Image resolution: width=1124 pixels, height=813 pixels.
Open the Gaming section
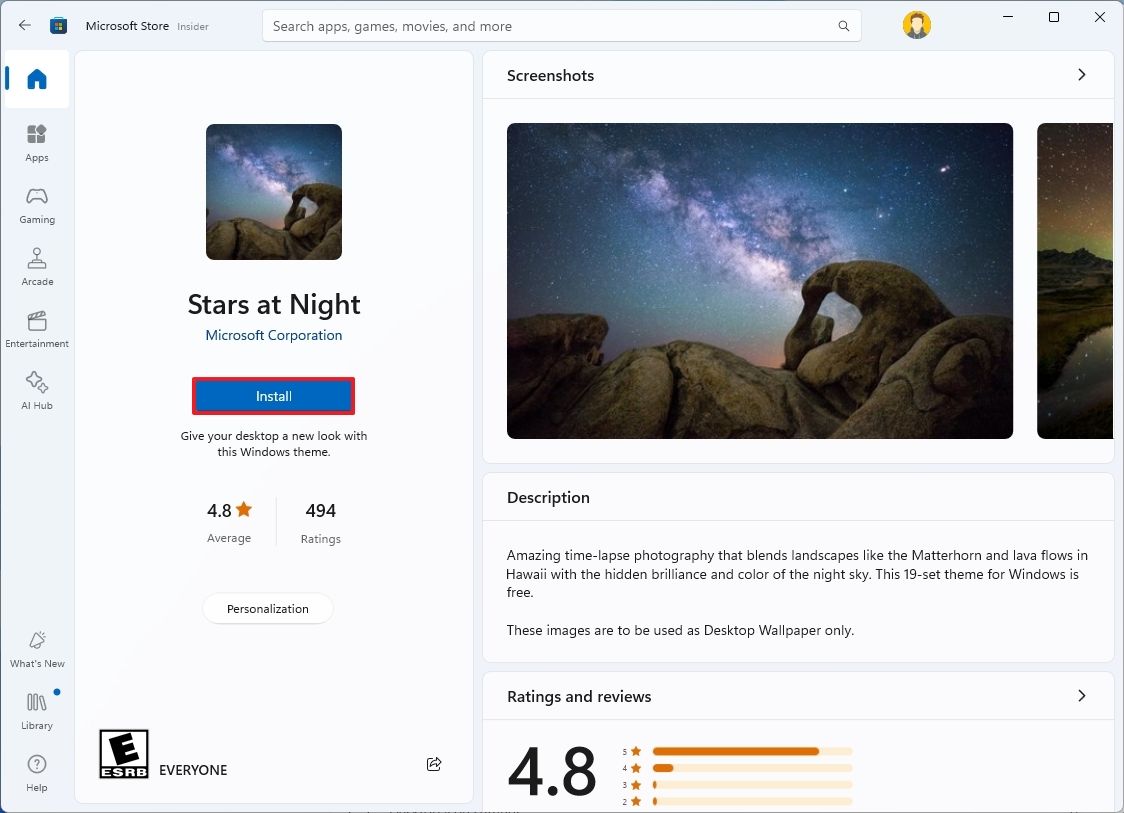coord(36,202)
